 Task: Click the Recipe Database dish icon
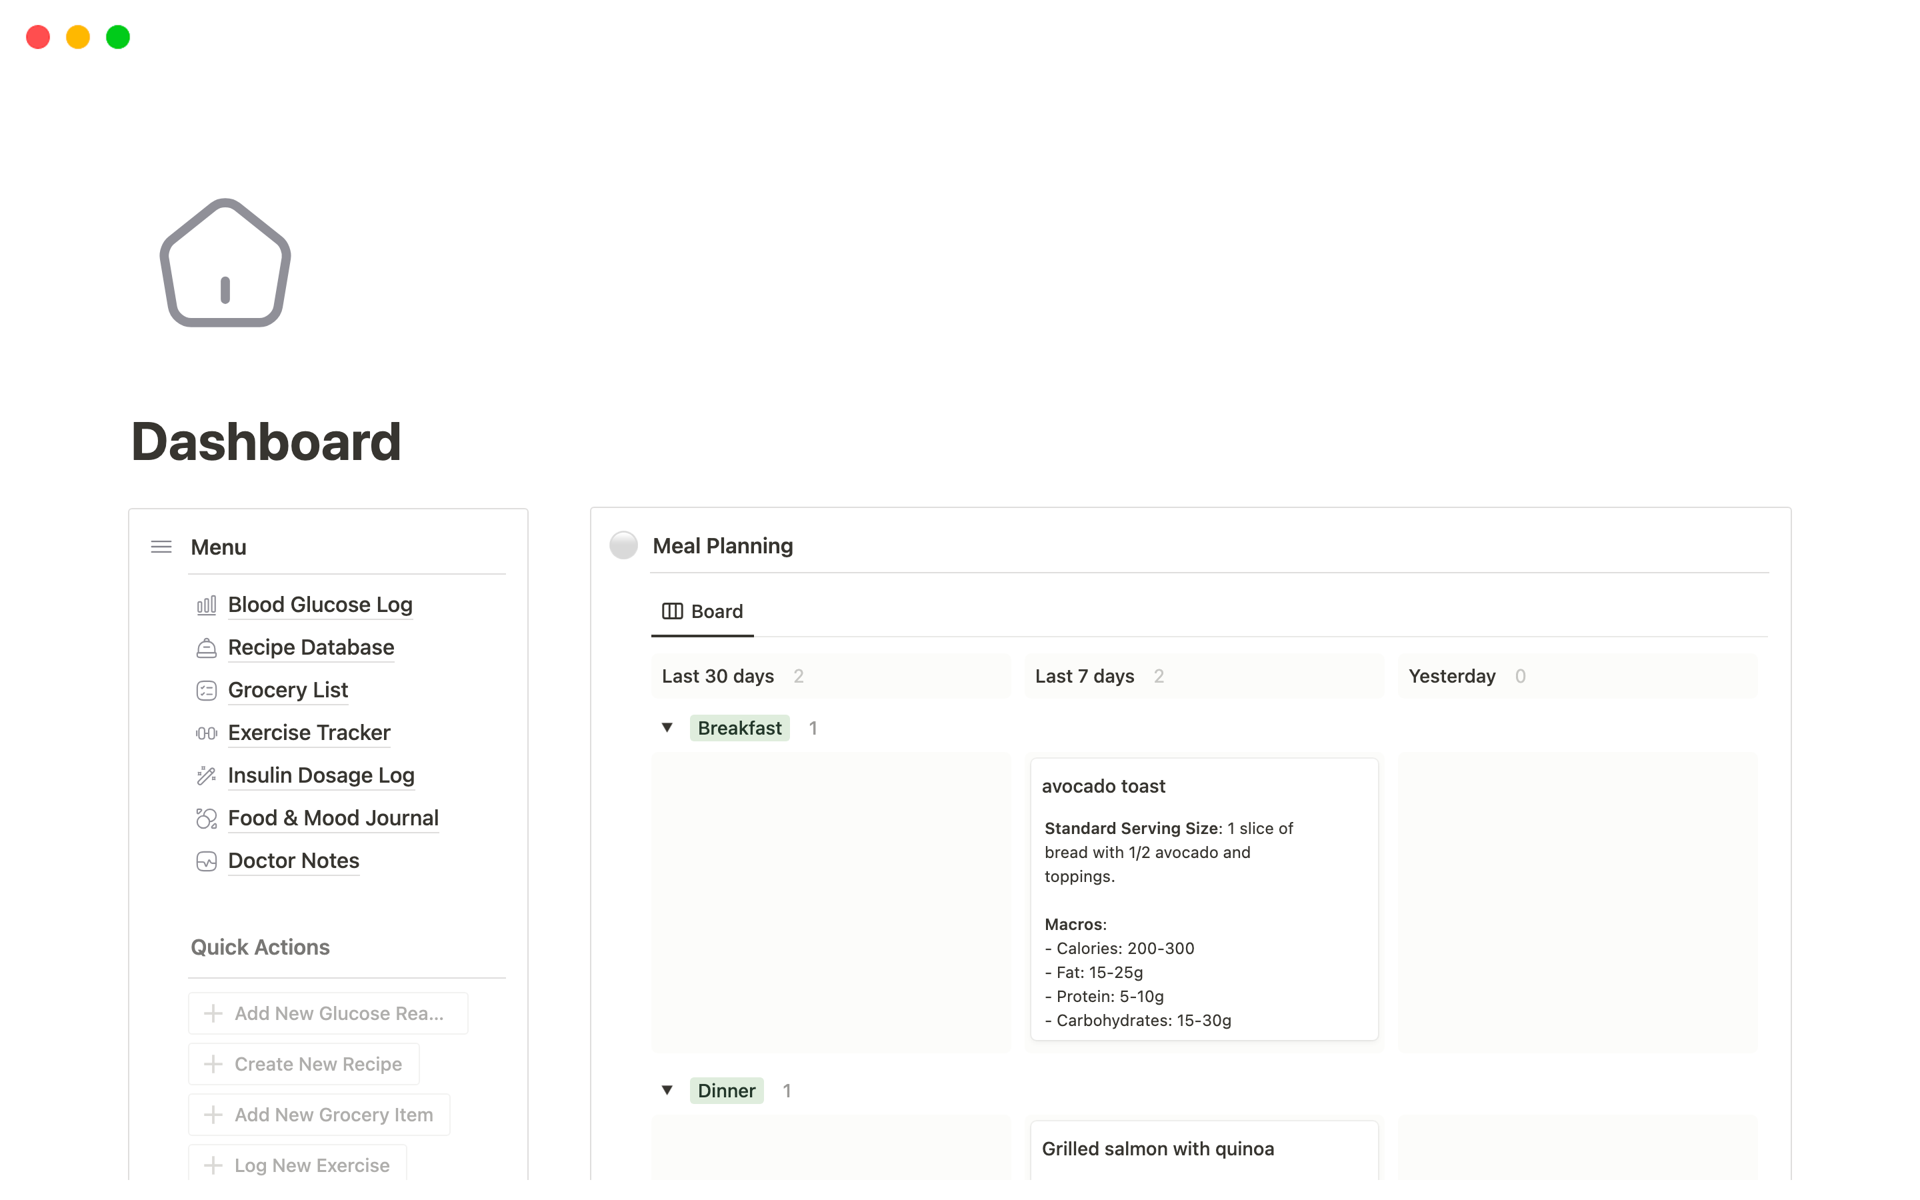pos(206,648)
